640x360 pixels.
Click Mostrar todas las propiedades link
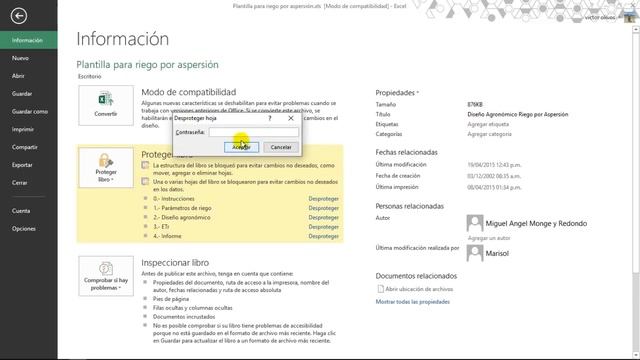tap(413, 302)
